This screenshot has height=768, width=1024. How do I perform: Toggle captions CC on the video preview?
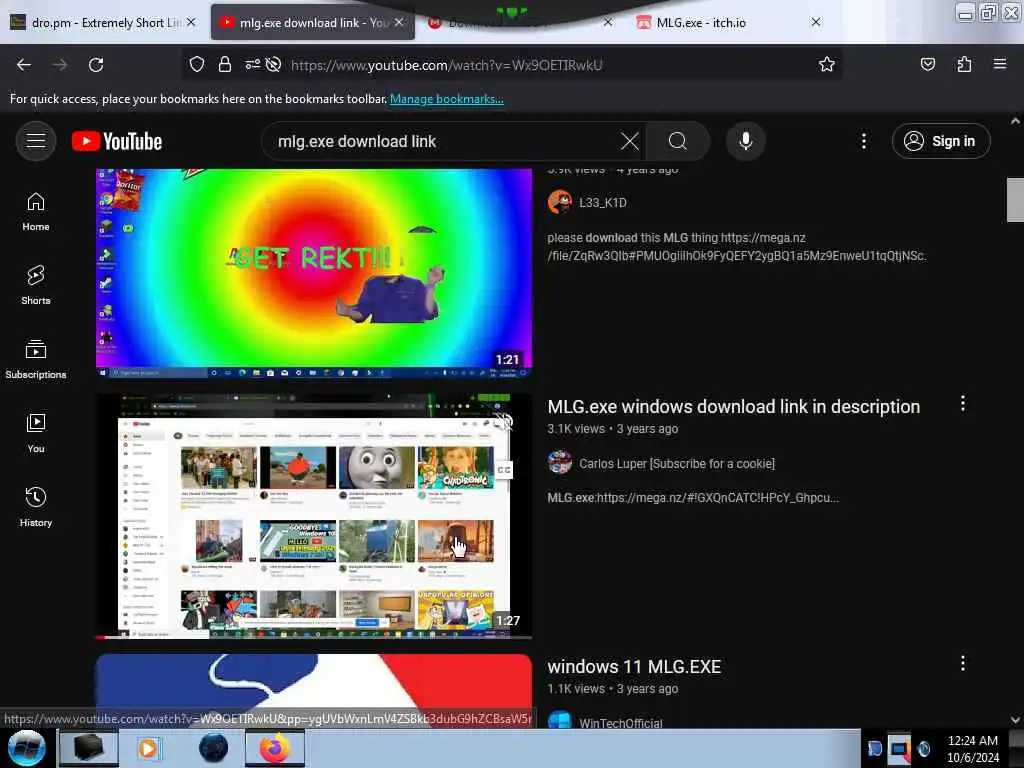(x=504, y=470)
